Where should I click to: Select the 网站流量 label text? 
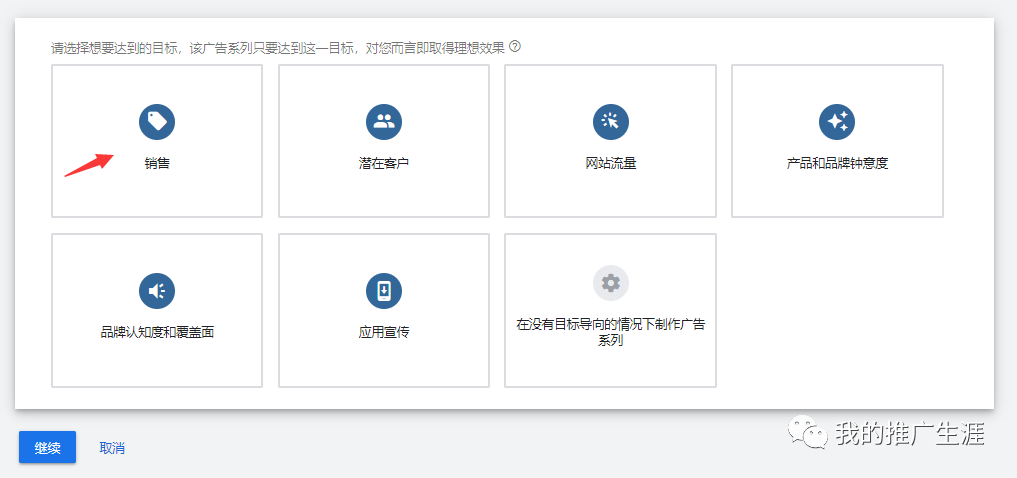(610, 163)
